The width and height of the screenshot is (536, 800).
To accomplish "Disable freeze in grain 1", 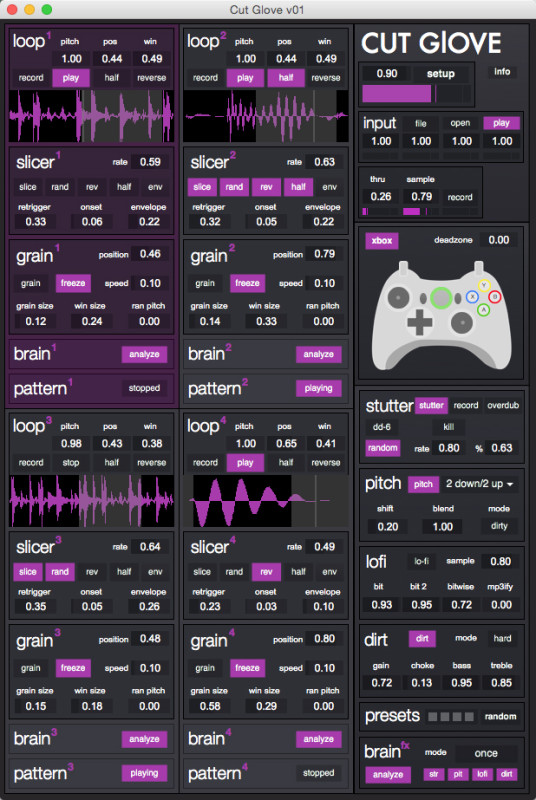I will (73, 283).
